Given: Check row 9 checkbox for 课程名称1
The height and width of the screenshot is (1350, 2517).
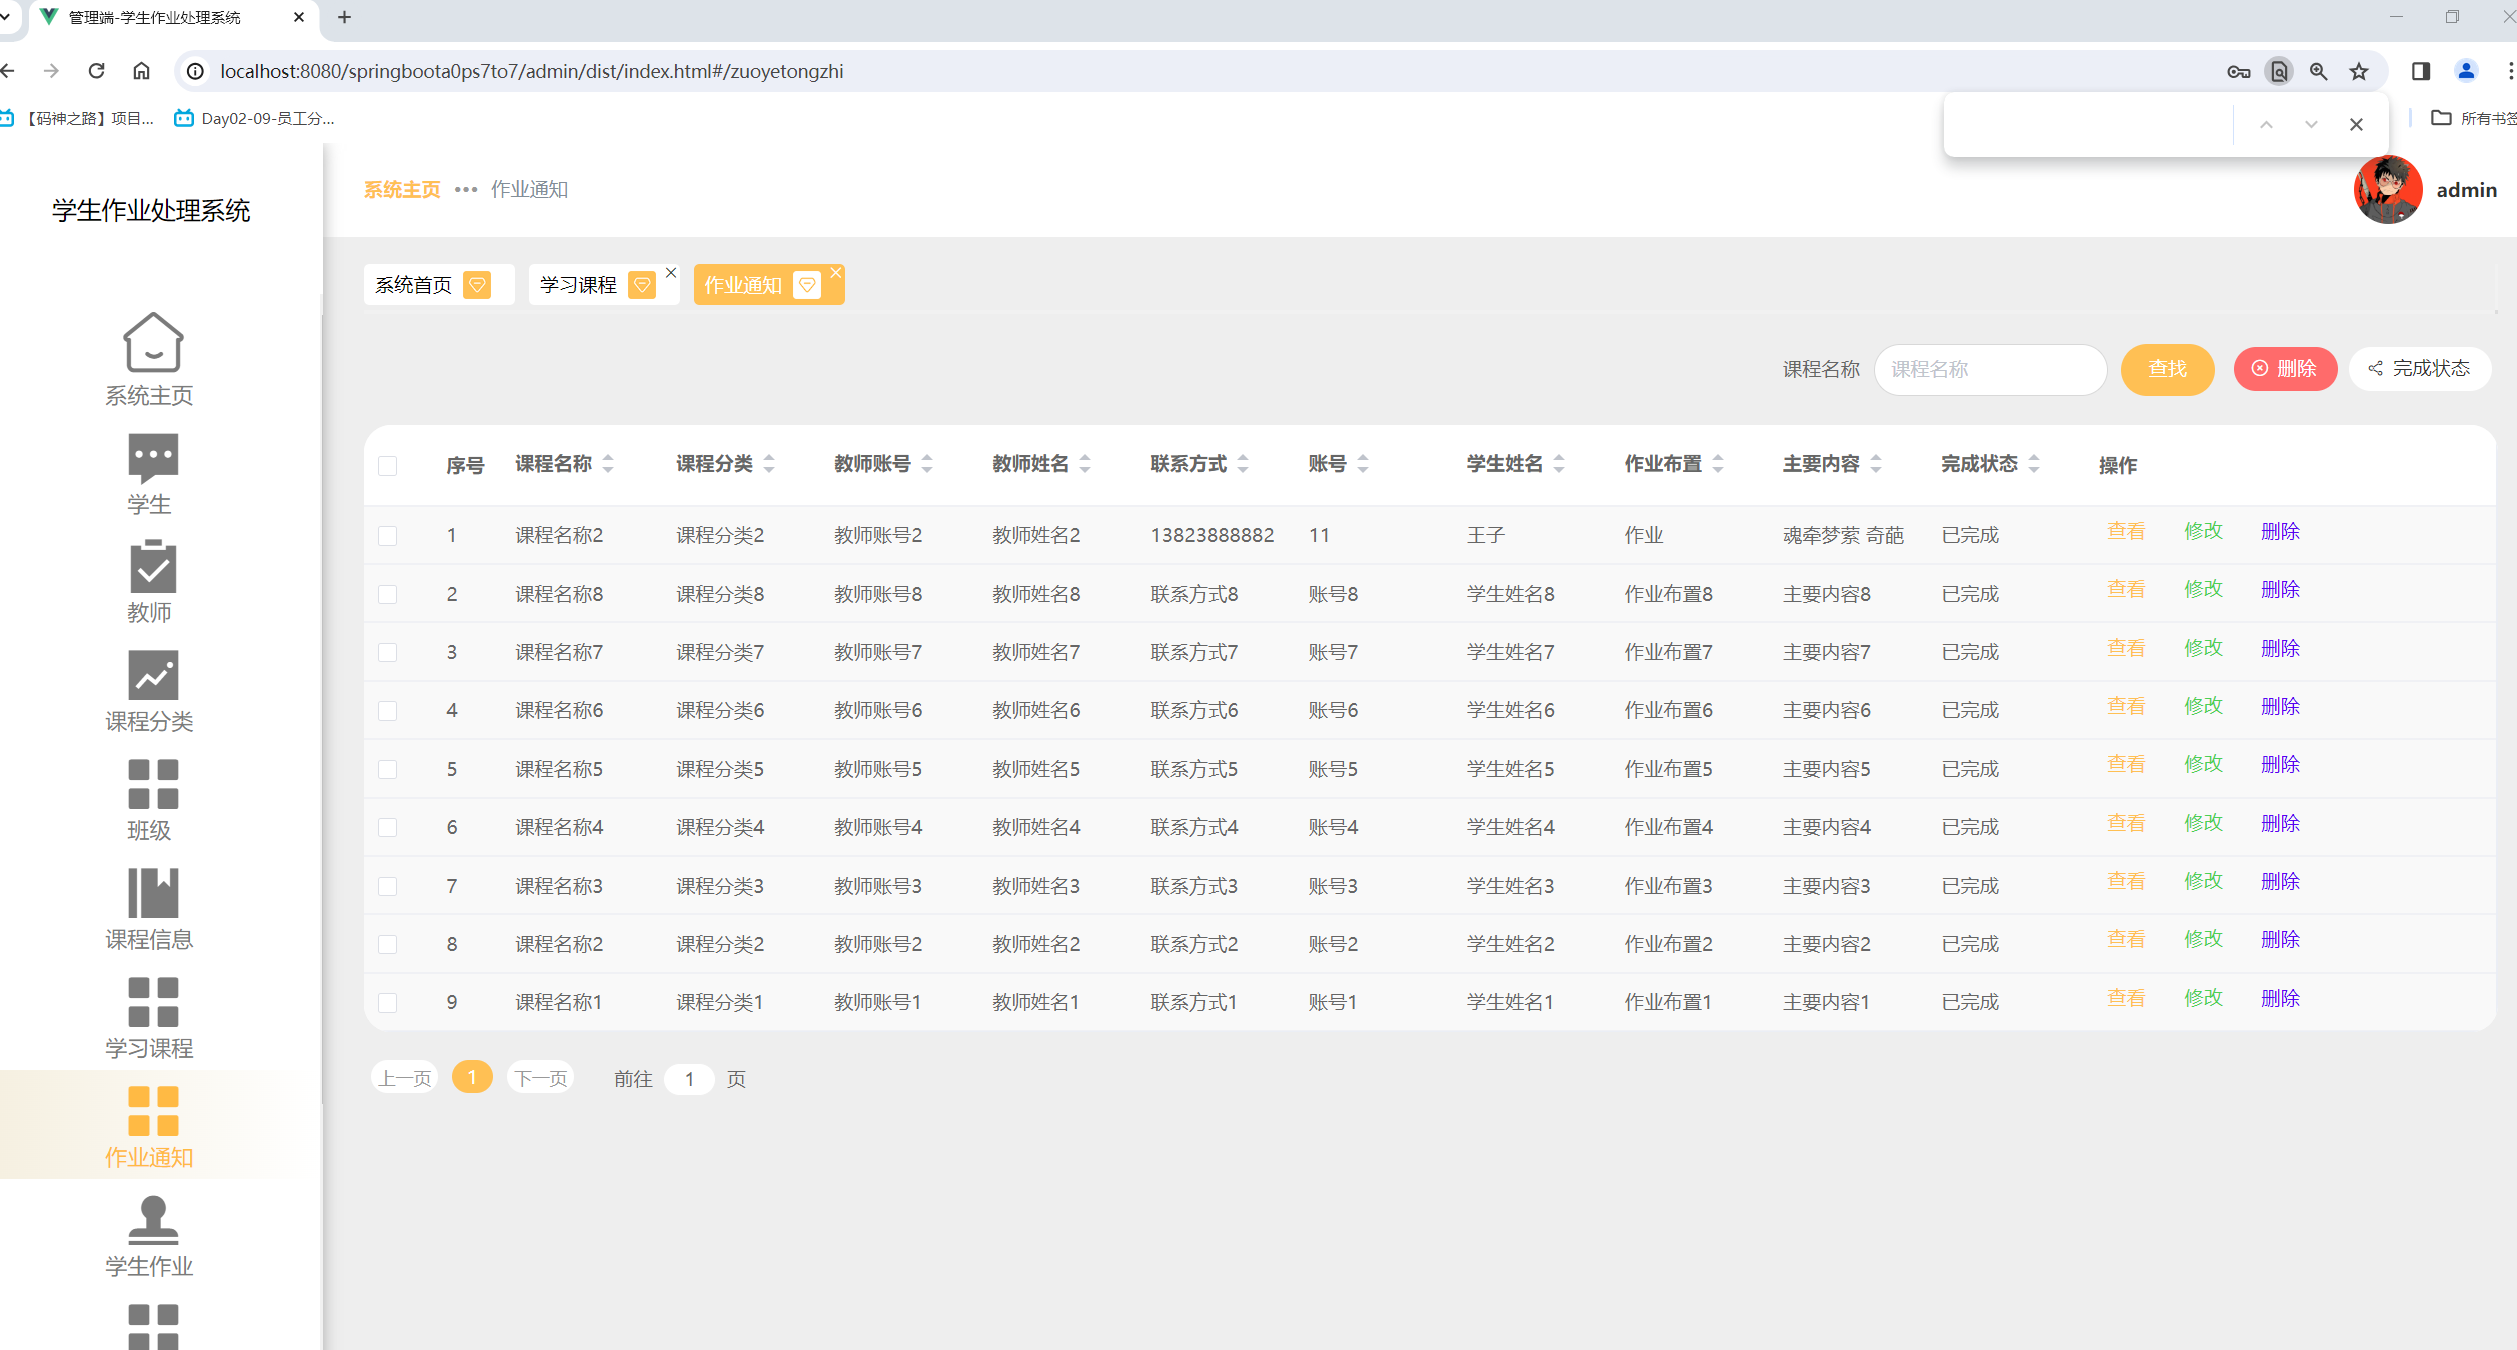Looking at the screenshot, I should [388, 1002].
